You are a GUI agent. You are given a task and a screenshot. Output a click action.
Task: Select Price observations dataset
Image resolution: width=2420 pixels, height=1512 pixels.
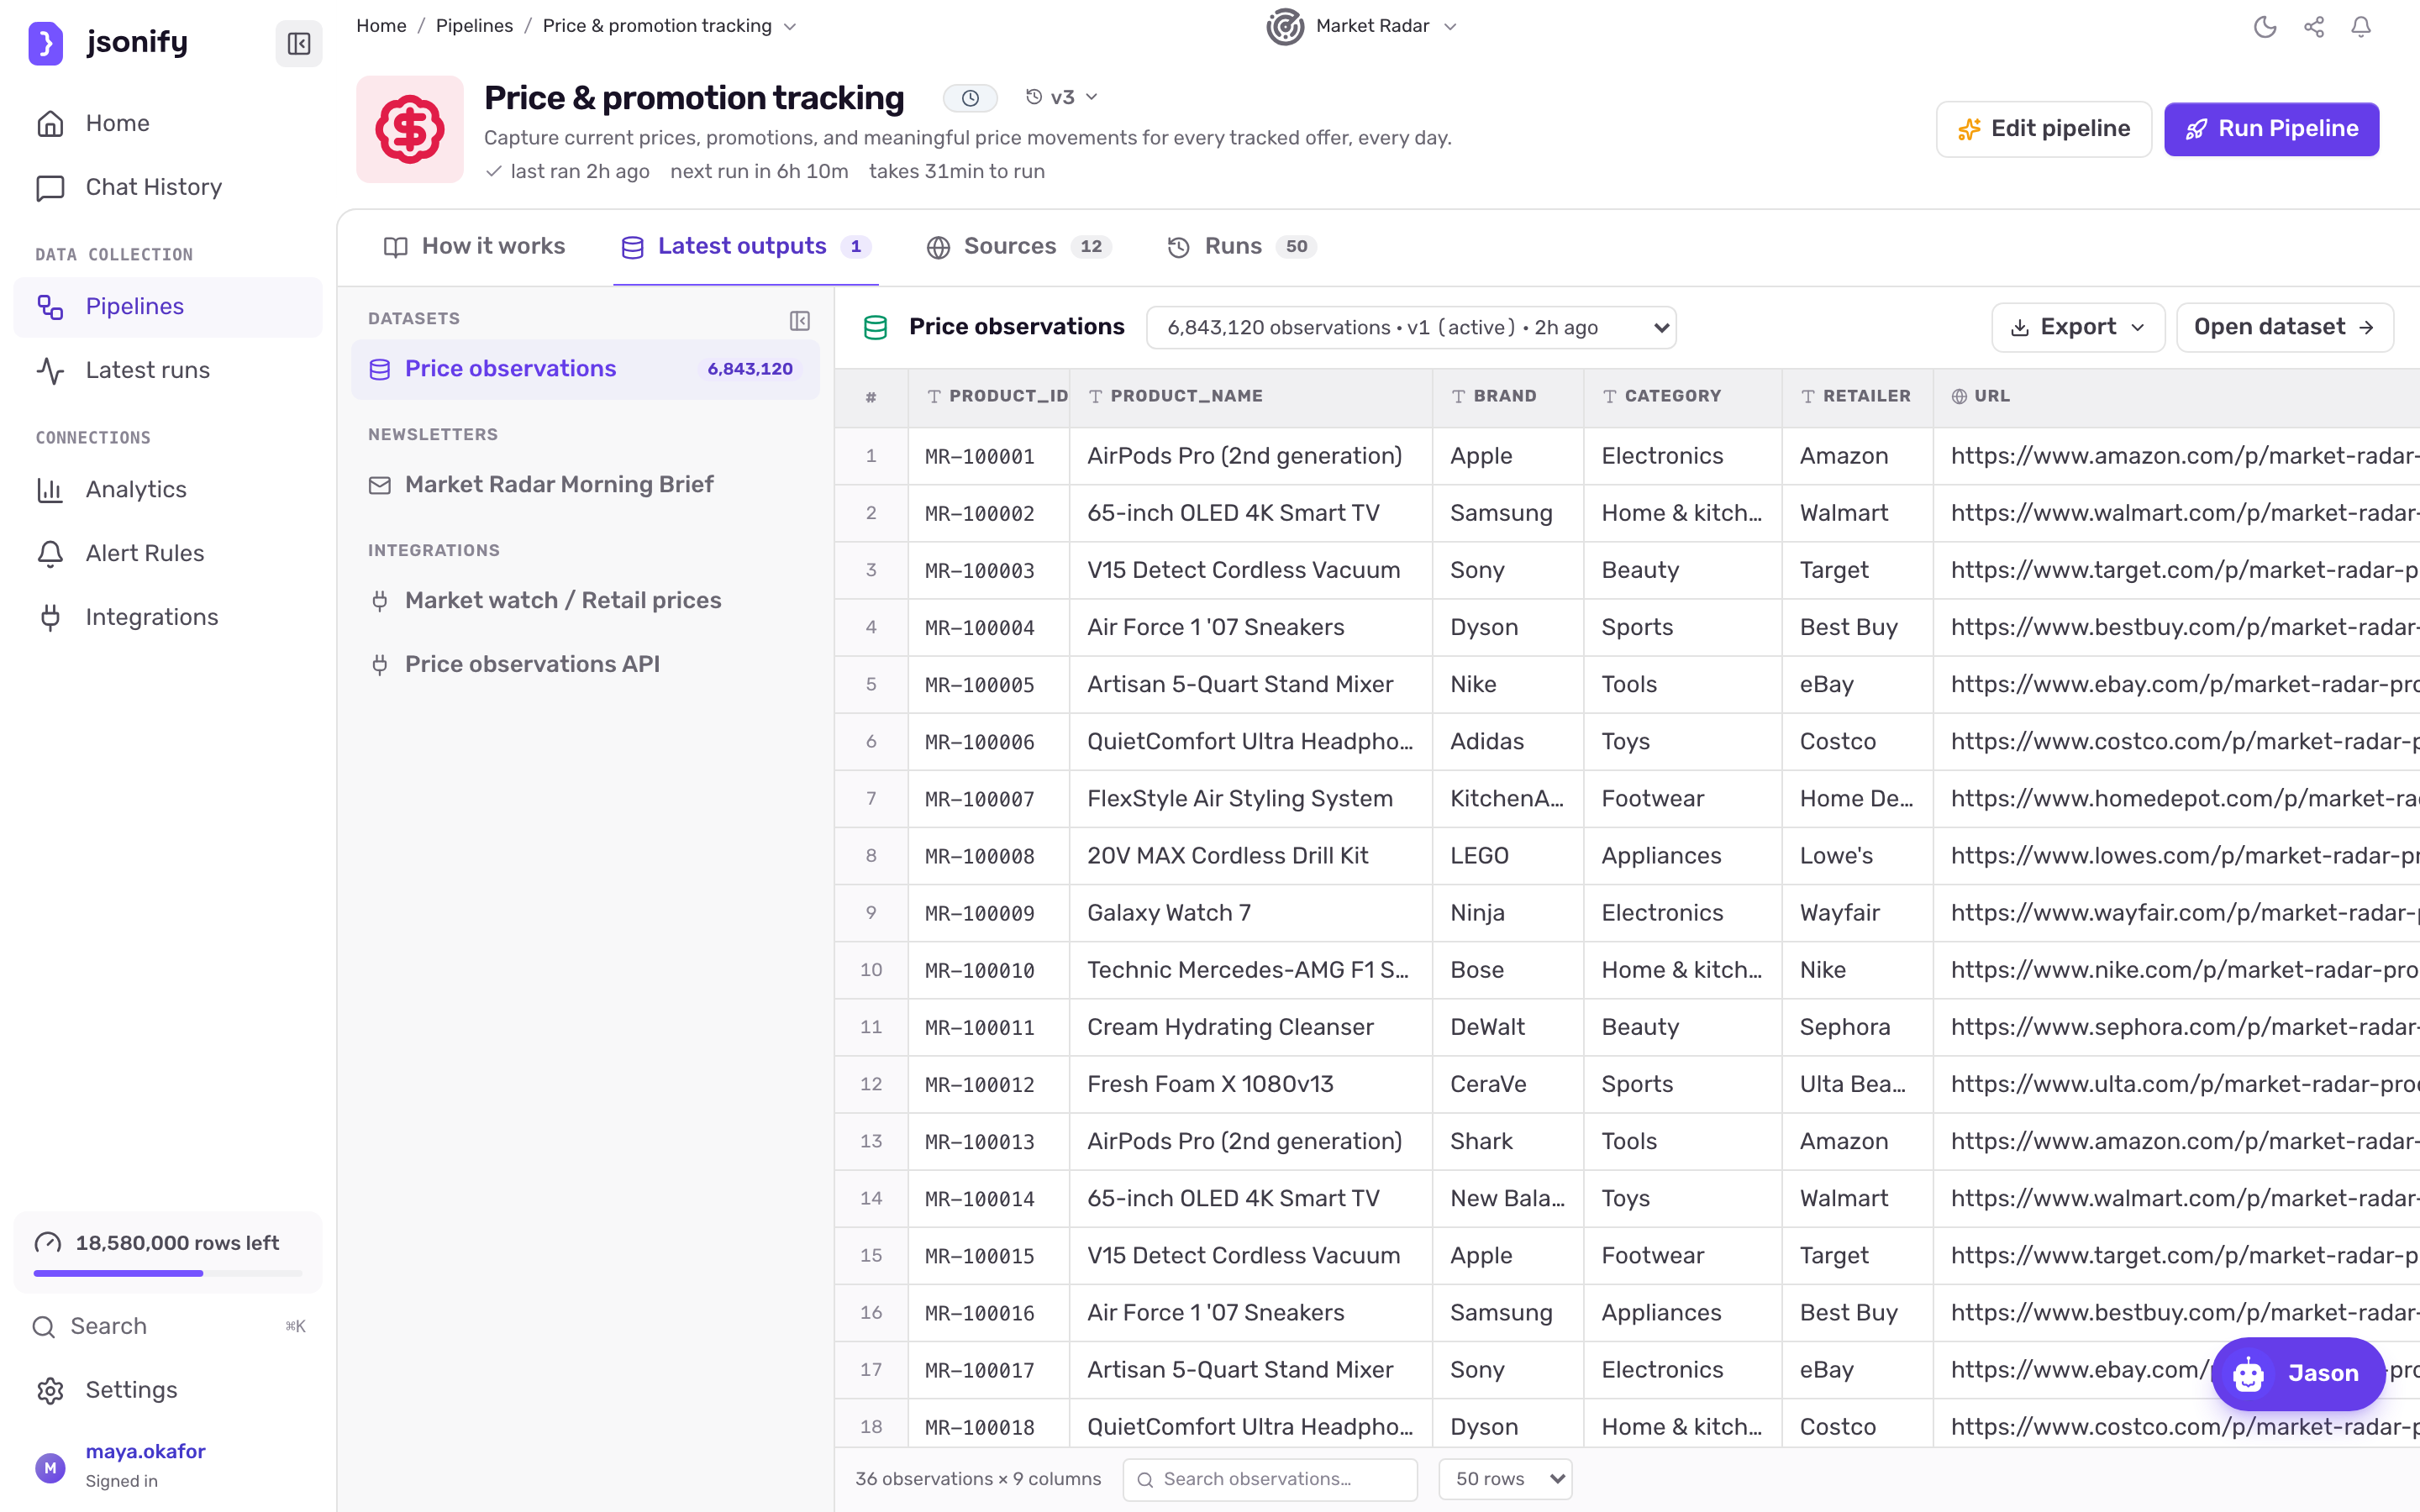585,369
